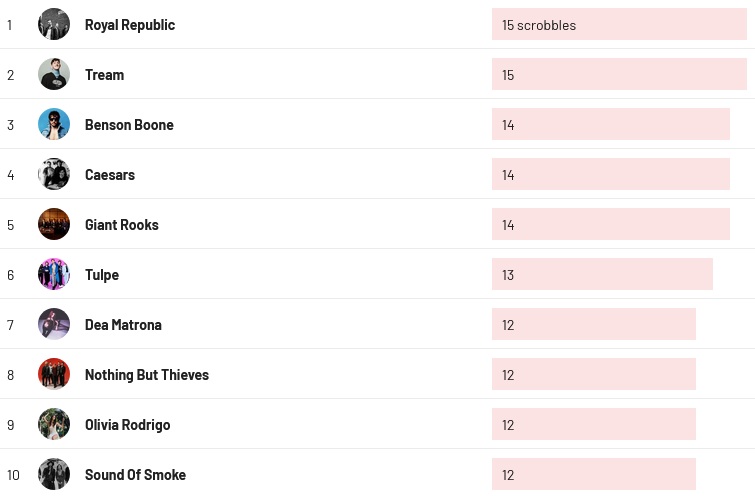Screen dimensions: 755x496
Task: Open Benson Boone's avatar image
Action: (54, 124)
